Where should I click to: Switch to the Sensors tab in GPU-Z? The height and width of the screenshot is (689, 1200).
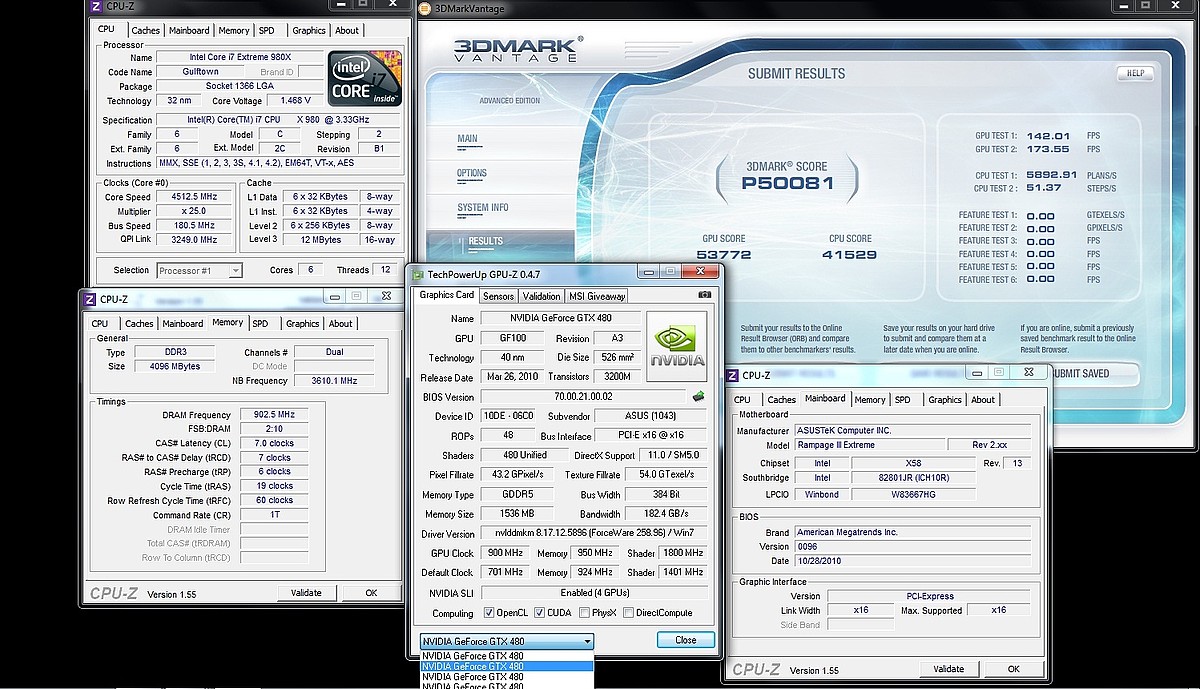[x=498, y=296]
